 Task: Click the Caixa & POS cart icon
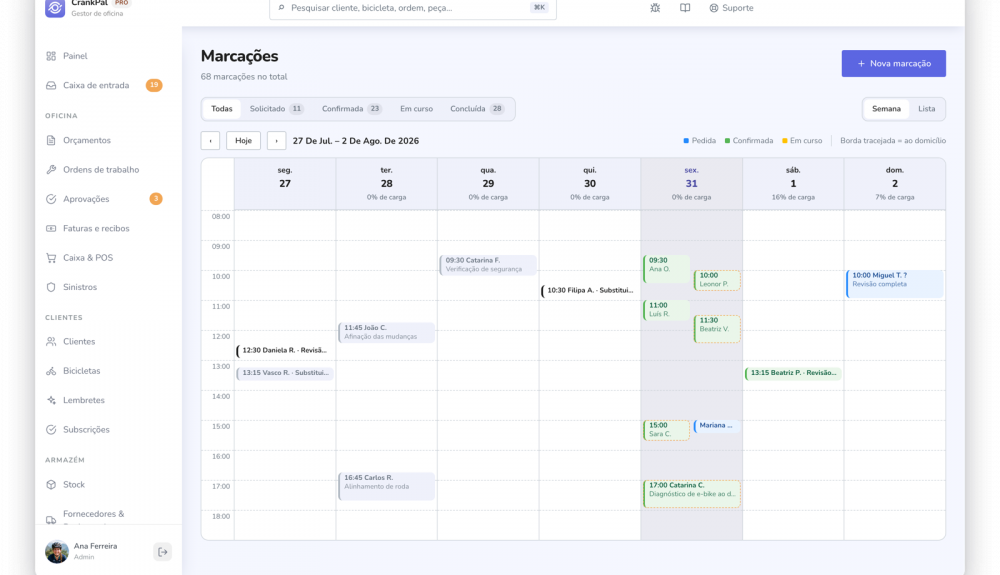51,258
